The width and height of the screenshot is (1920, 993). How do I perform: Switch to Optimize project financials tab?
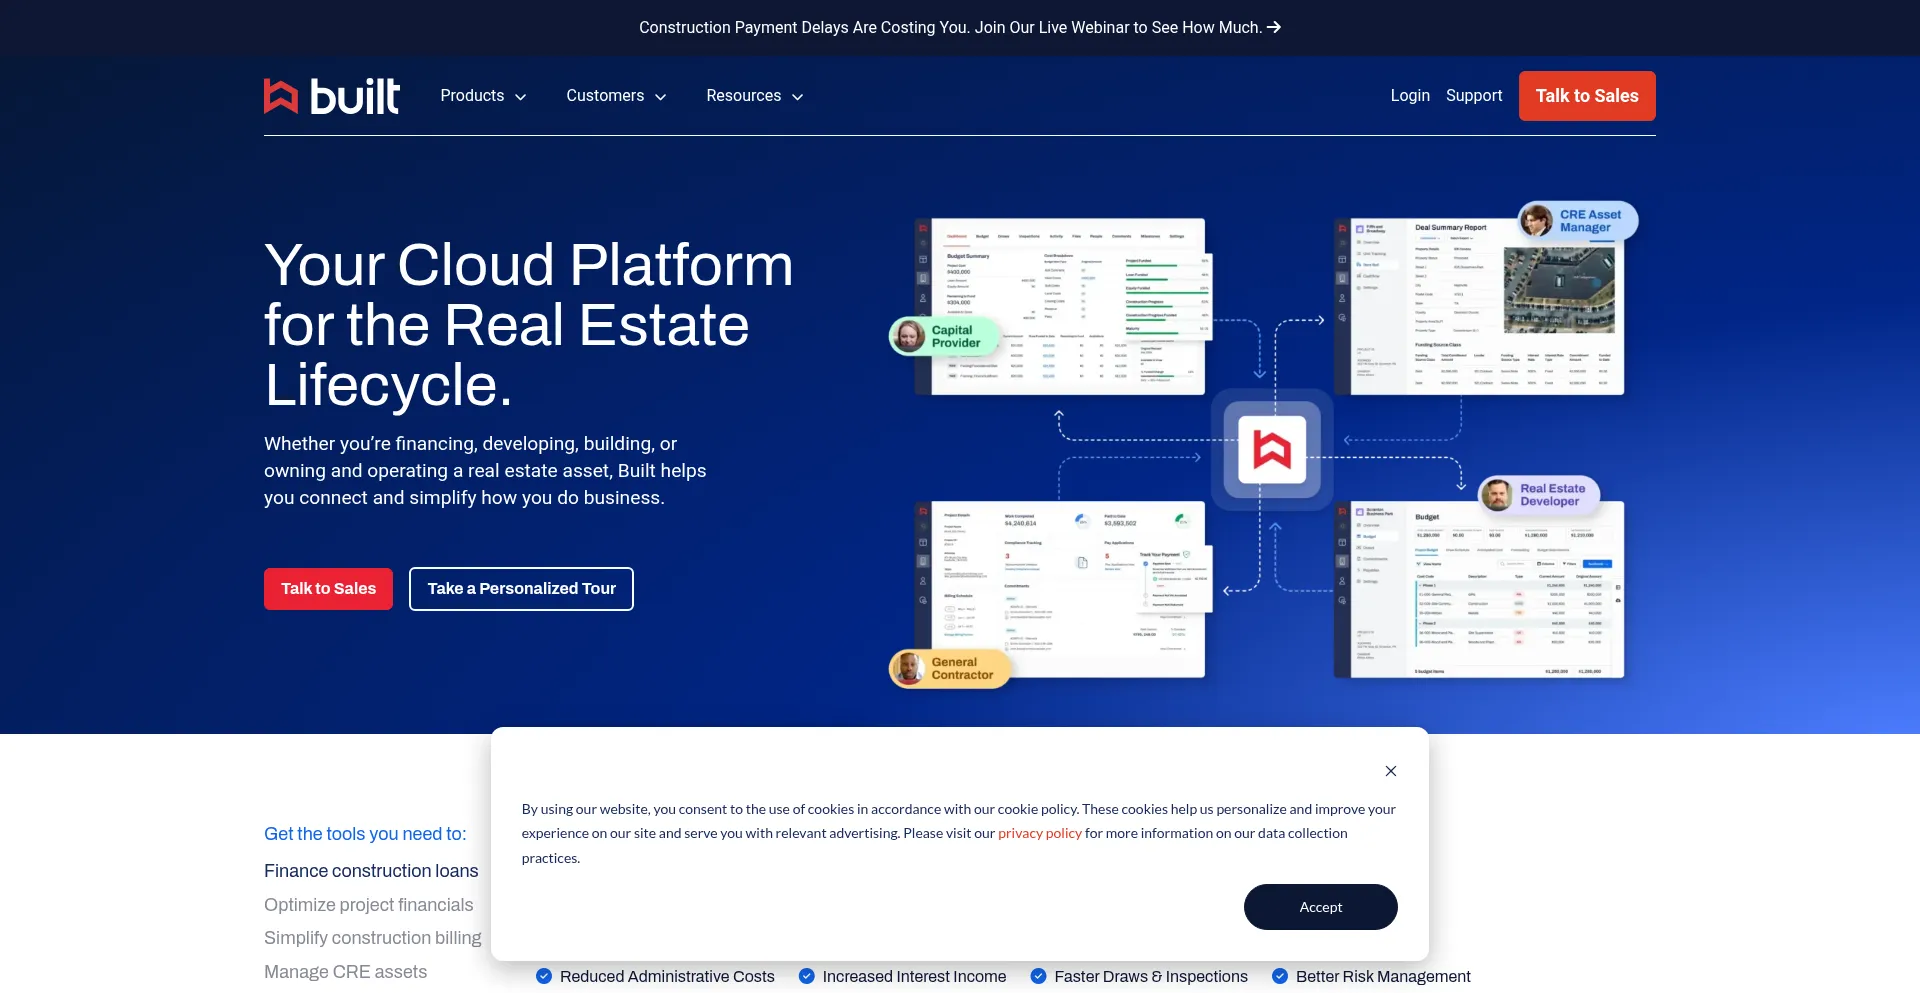[368, 905]
